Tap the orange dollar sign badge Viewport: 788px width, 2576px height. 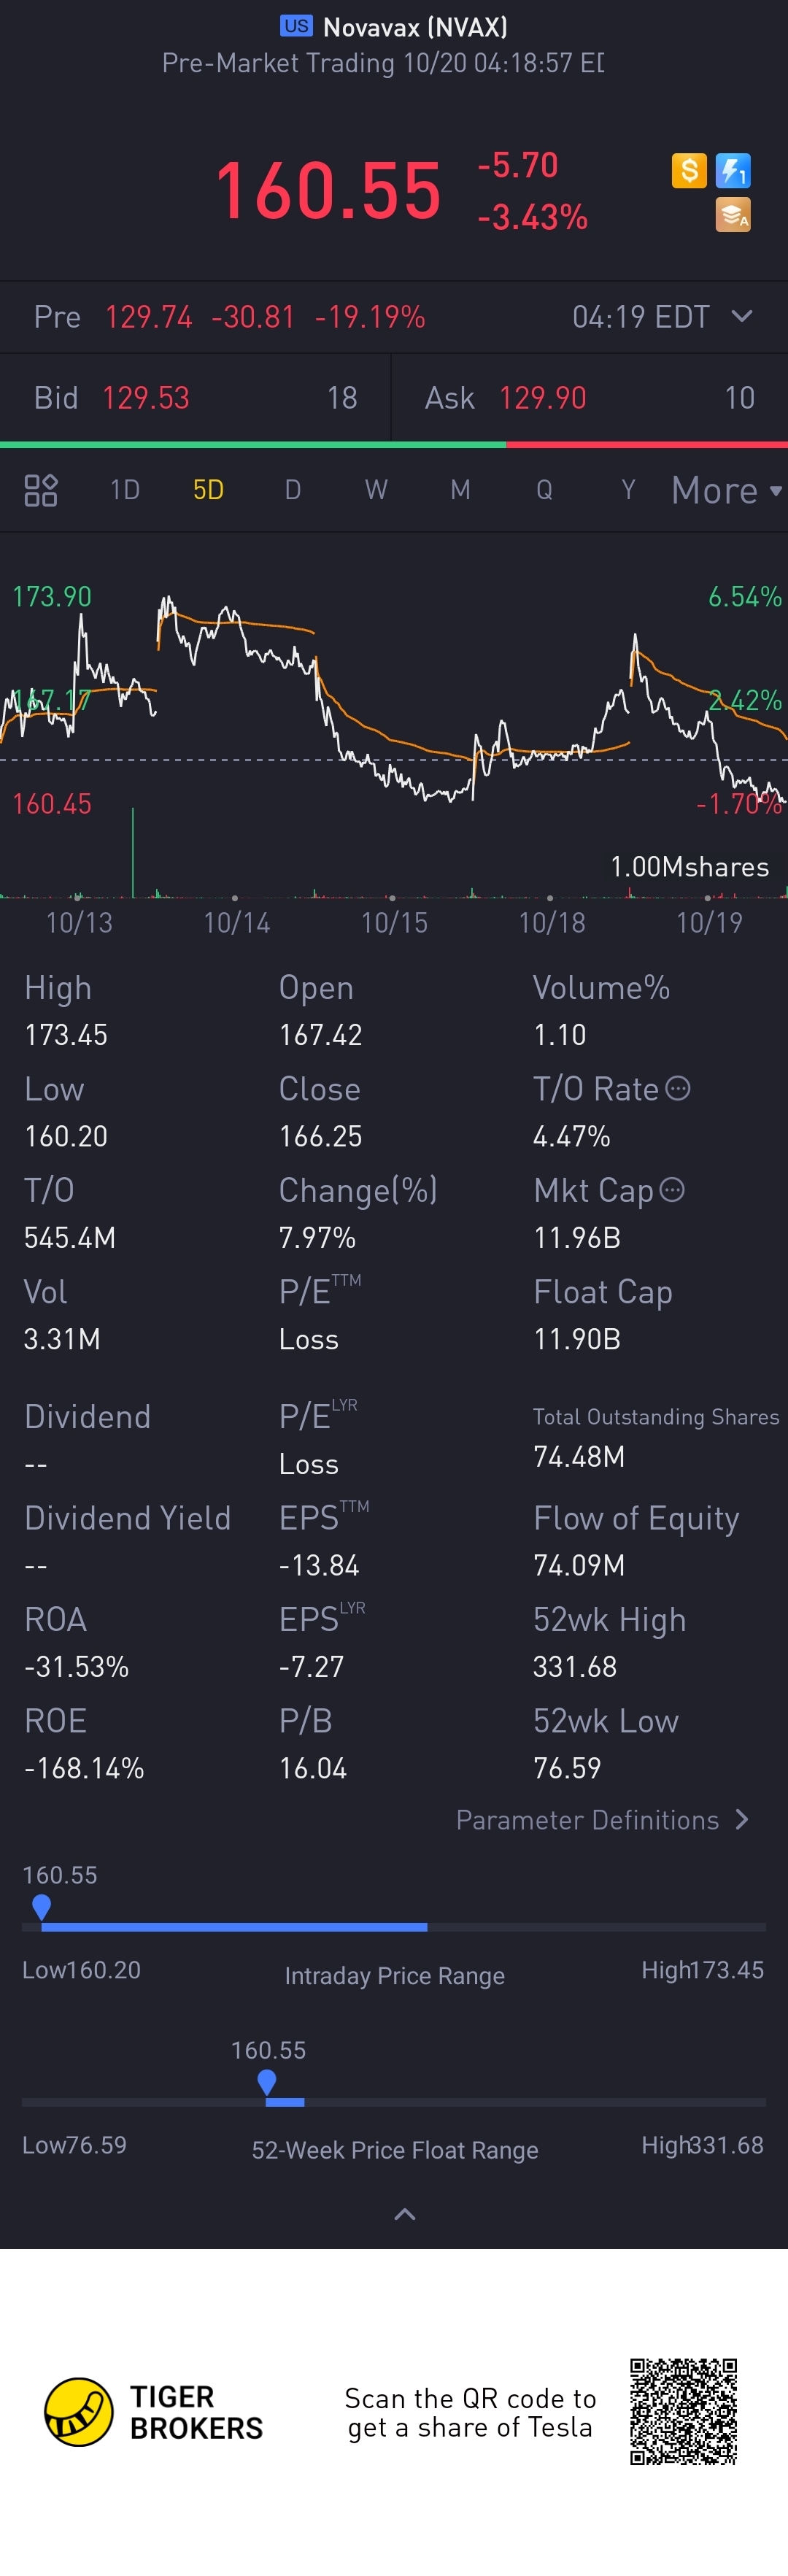[x=689, y=171]
